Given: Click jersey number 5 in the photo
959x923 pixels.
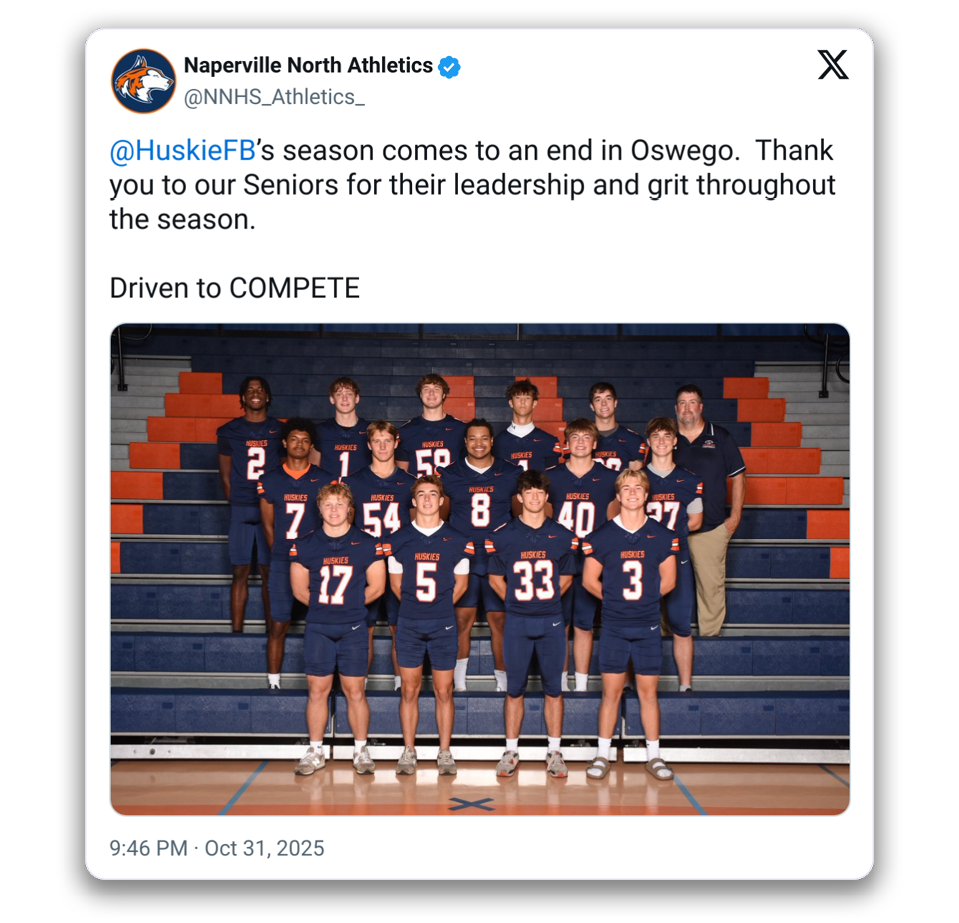Looking at the screenshot, I should pos(426,582).
